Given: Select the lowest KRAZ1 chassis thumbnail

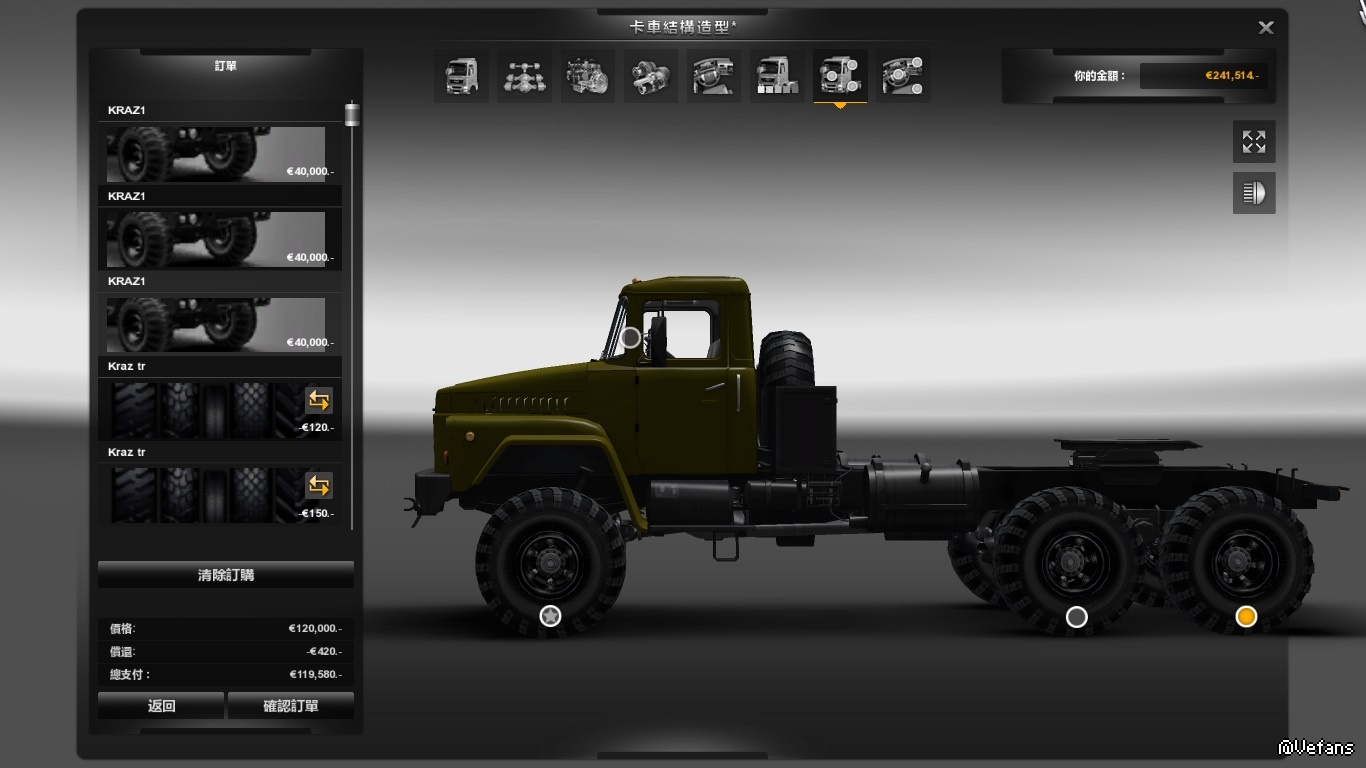Looking at the screenshot, I should pyautogui.click(x=216, y=325).
